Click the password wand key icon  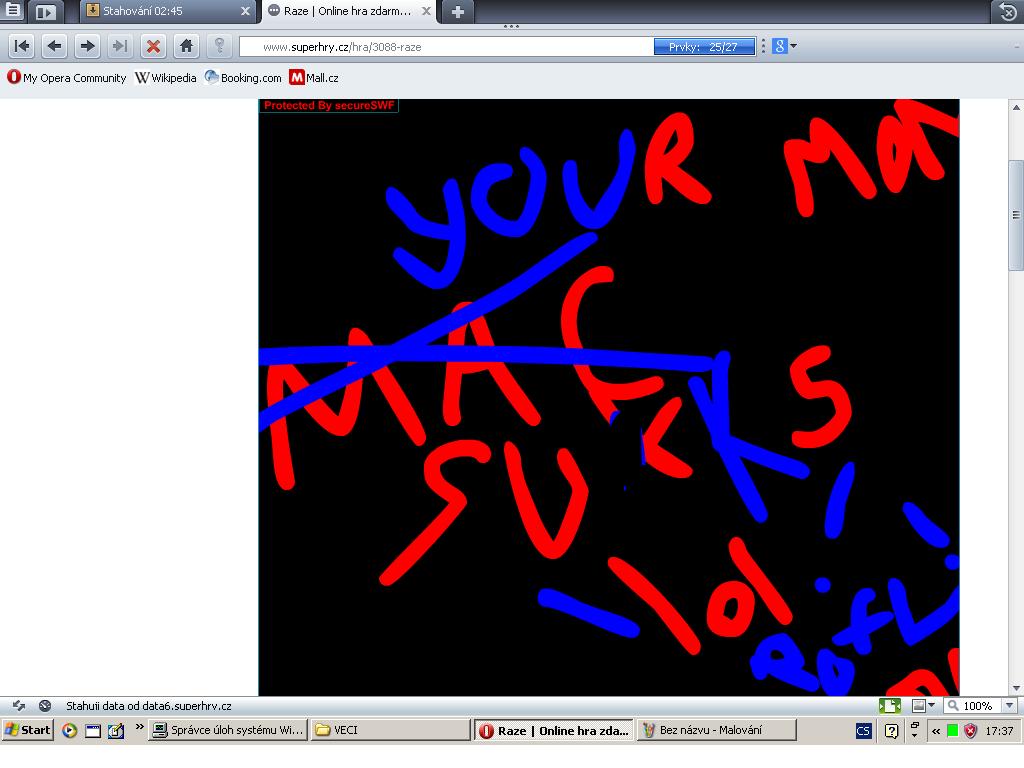(220, 46)
